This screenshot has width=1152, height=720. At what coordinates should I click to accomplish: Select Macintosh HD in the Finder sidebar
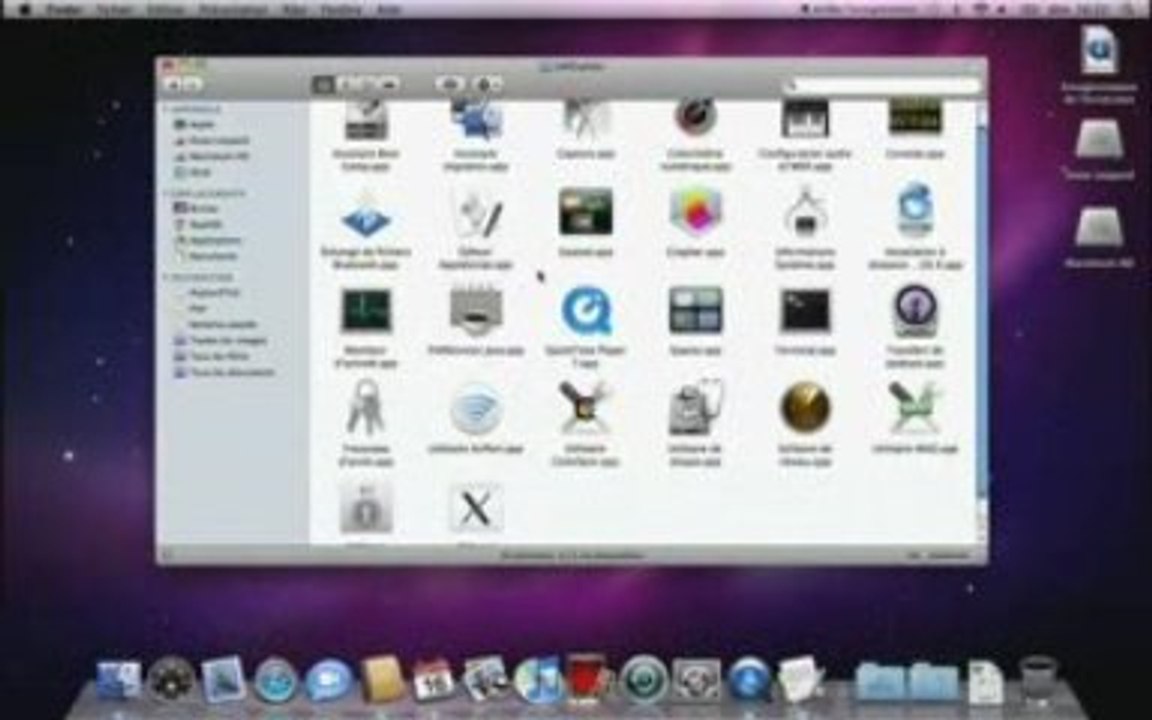pyautogui.click(x=212, y=156)
